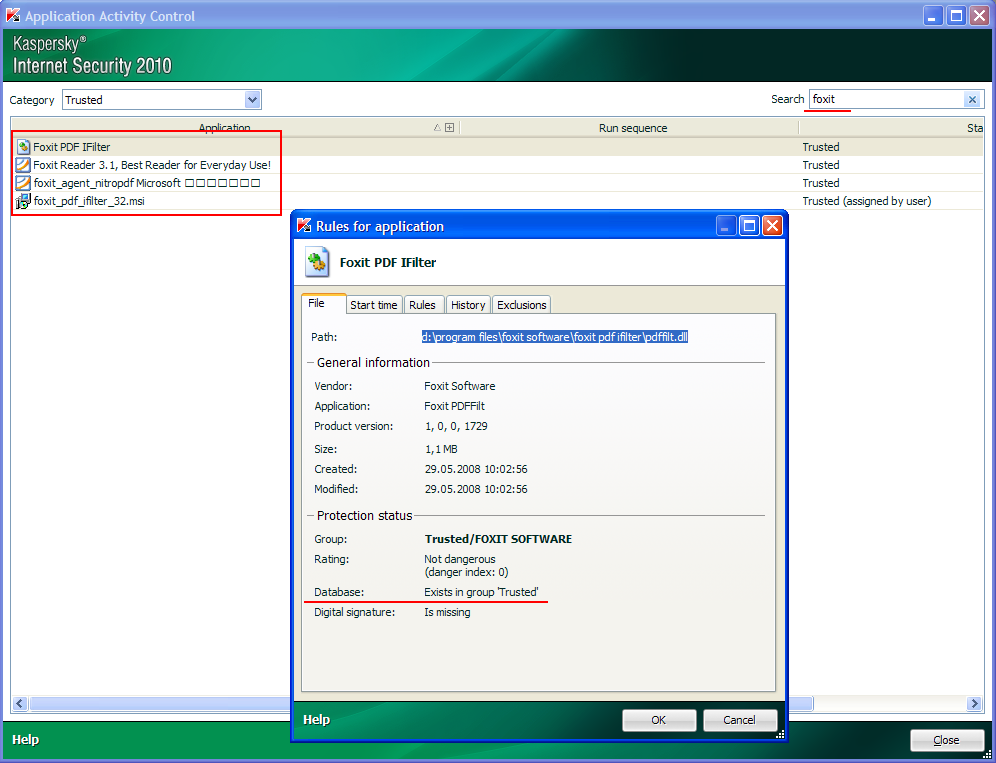Open the Exclusions tab
Viewport: 996px width, 763px height.
point(522,305)
